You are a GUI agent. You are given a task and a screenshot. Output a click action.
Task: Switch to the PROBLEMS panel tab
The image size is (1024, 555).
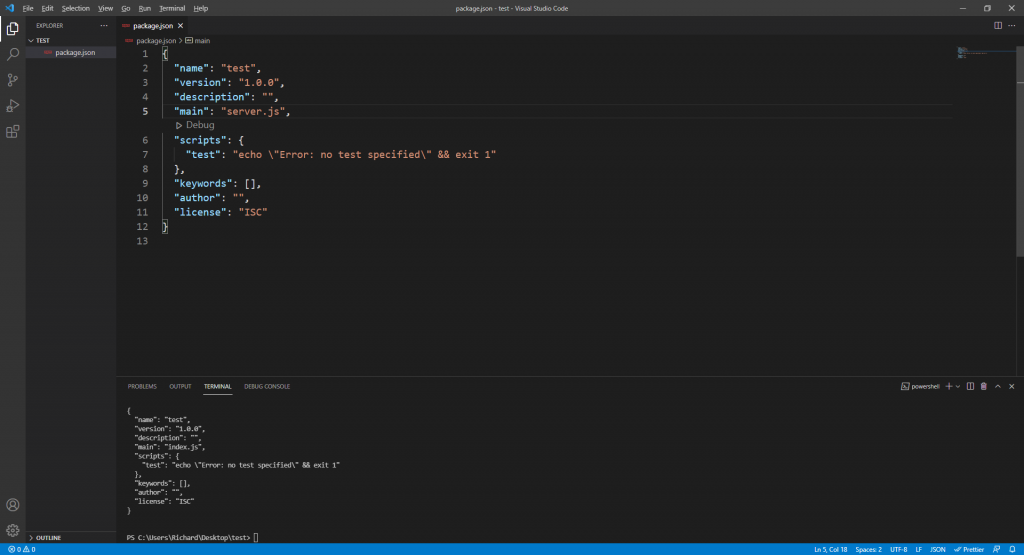tap(142, 387)
